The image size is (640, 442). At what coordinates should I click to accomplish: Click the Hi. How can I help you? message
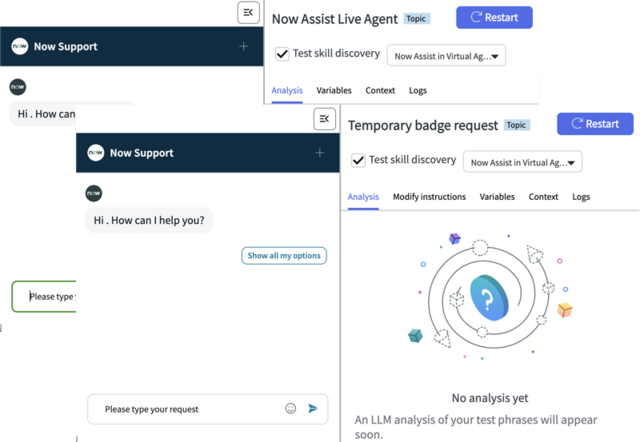click(x=149, y=220)
